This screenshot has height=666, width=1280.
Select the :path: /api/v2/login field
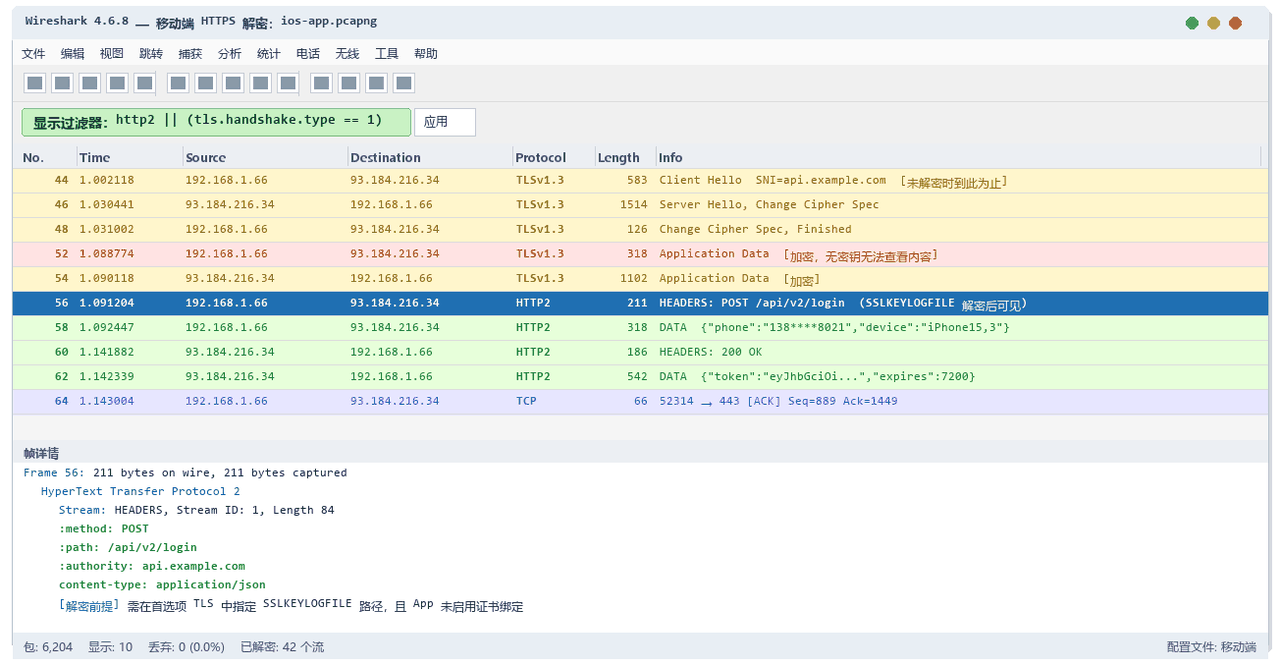click(128, 547)
